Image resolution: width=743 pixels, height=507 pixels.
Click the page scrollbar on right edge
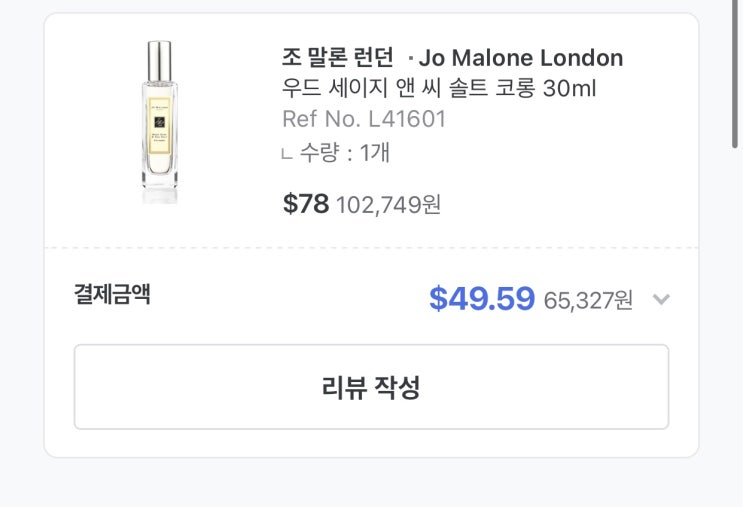click(x=737, y=80)
